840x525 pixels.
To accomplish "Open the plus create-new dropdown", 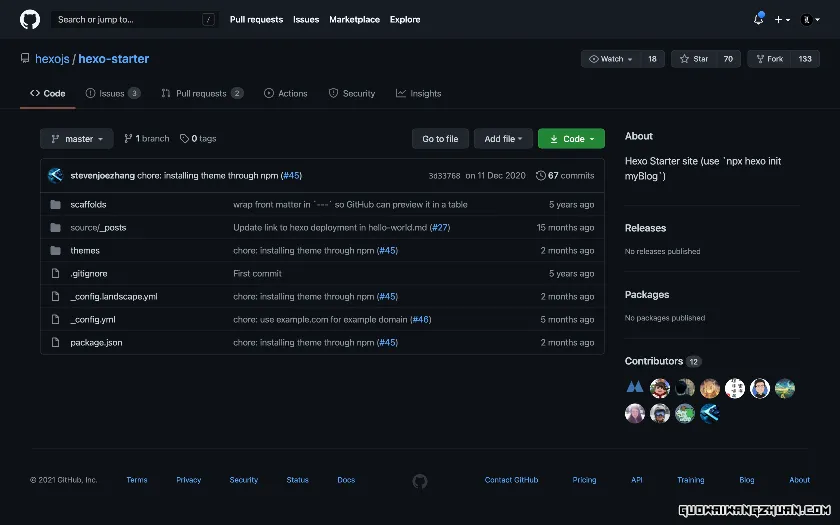I will (782, 19).
